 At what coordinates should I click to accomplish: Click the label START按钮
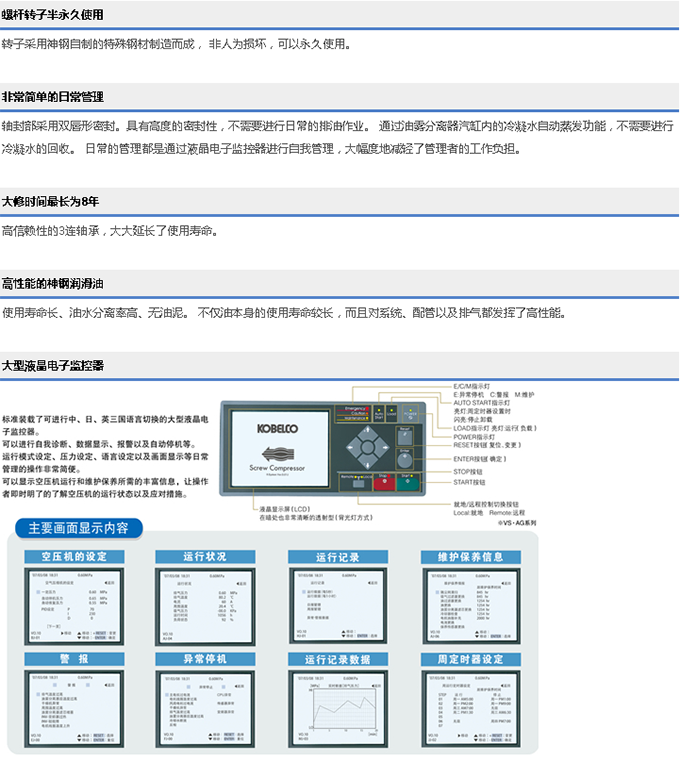point(469,482)
